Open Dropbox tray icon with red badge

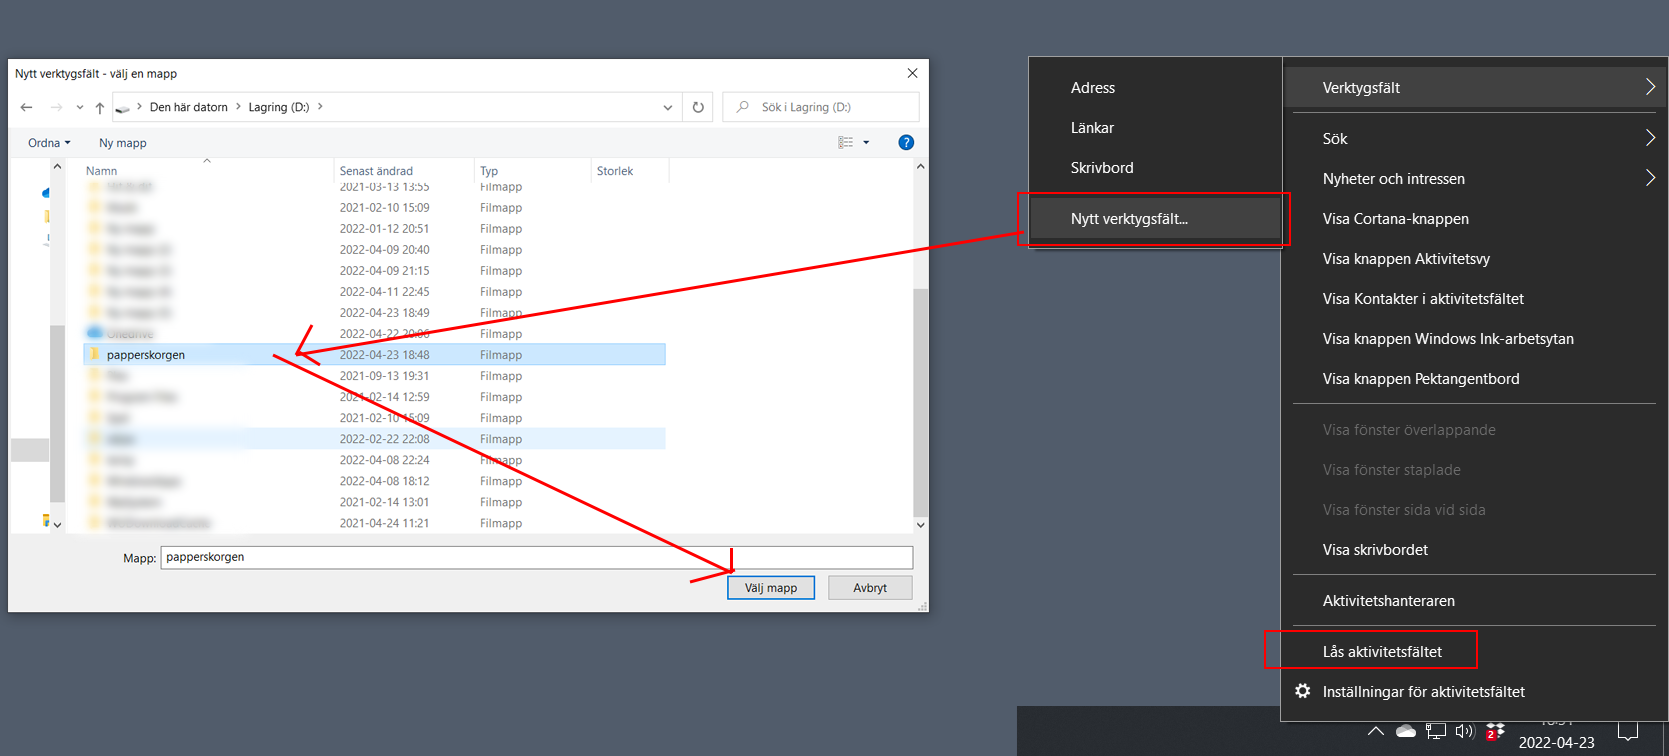(1495, 731)
